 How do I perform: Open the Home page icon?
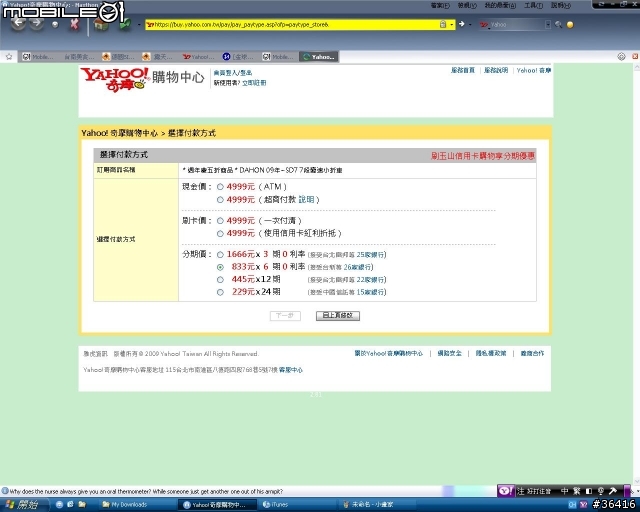pos(101,24)
